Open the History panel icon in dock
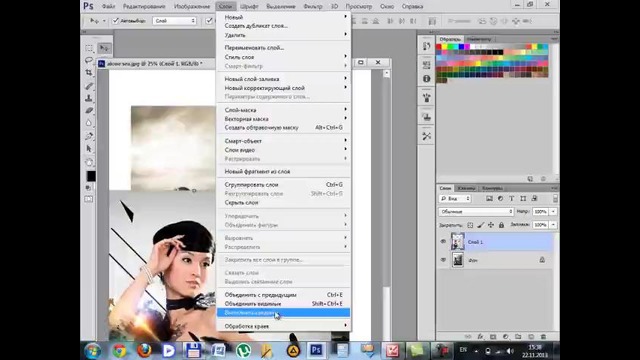Image resolution: width=640 pixels, height=360 pixels. (427, 46)
